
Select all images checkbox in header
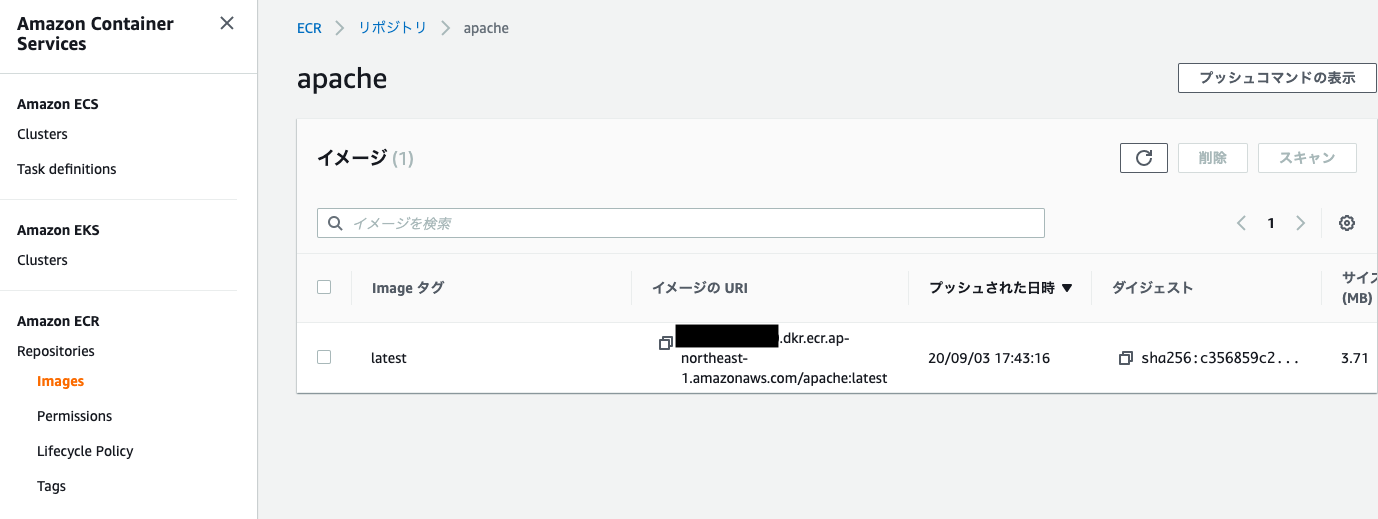(x=324, y=287)
